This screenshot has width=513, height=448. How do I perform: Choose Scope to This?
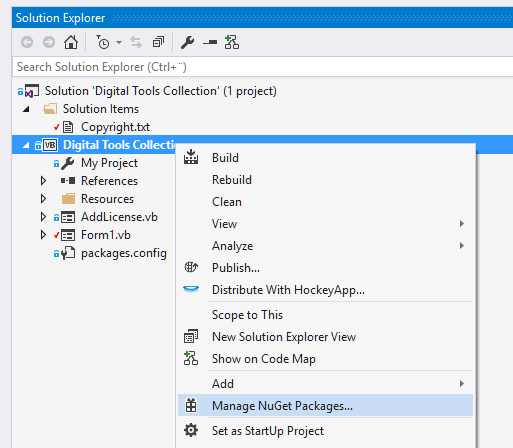(x=325, y=315)
